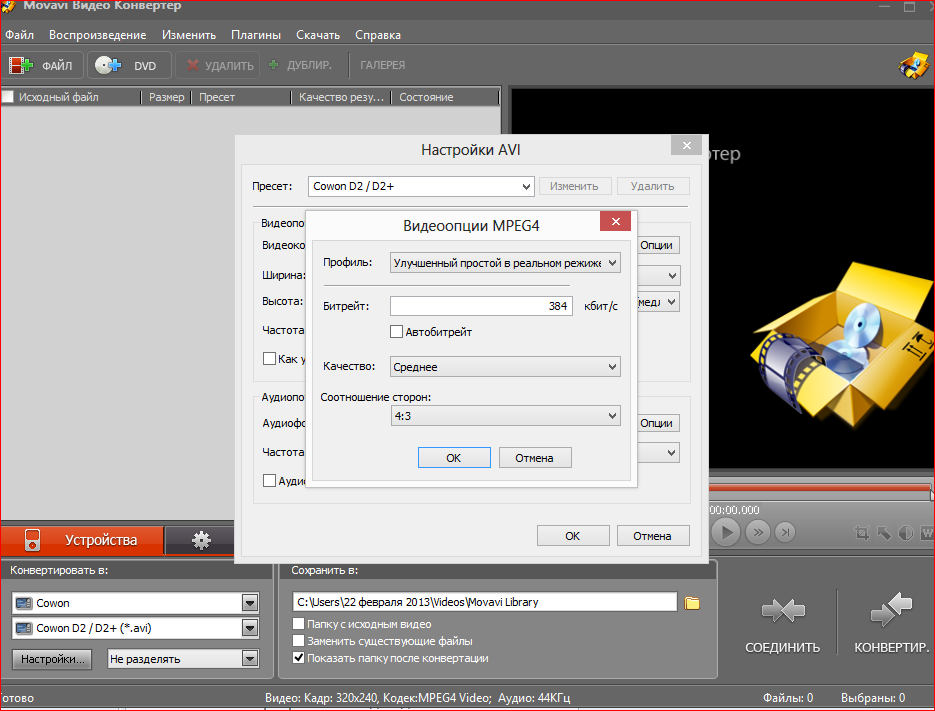Click the add DVD toolbar button
Screen dimensions: 935x711
pos(129,65)
